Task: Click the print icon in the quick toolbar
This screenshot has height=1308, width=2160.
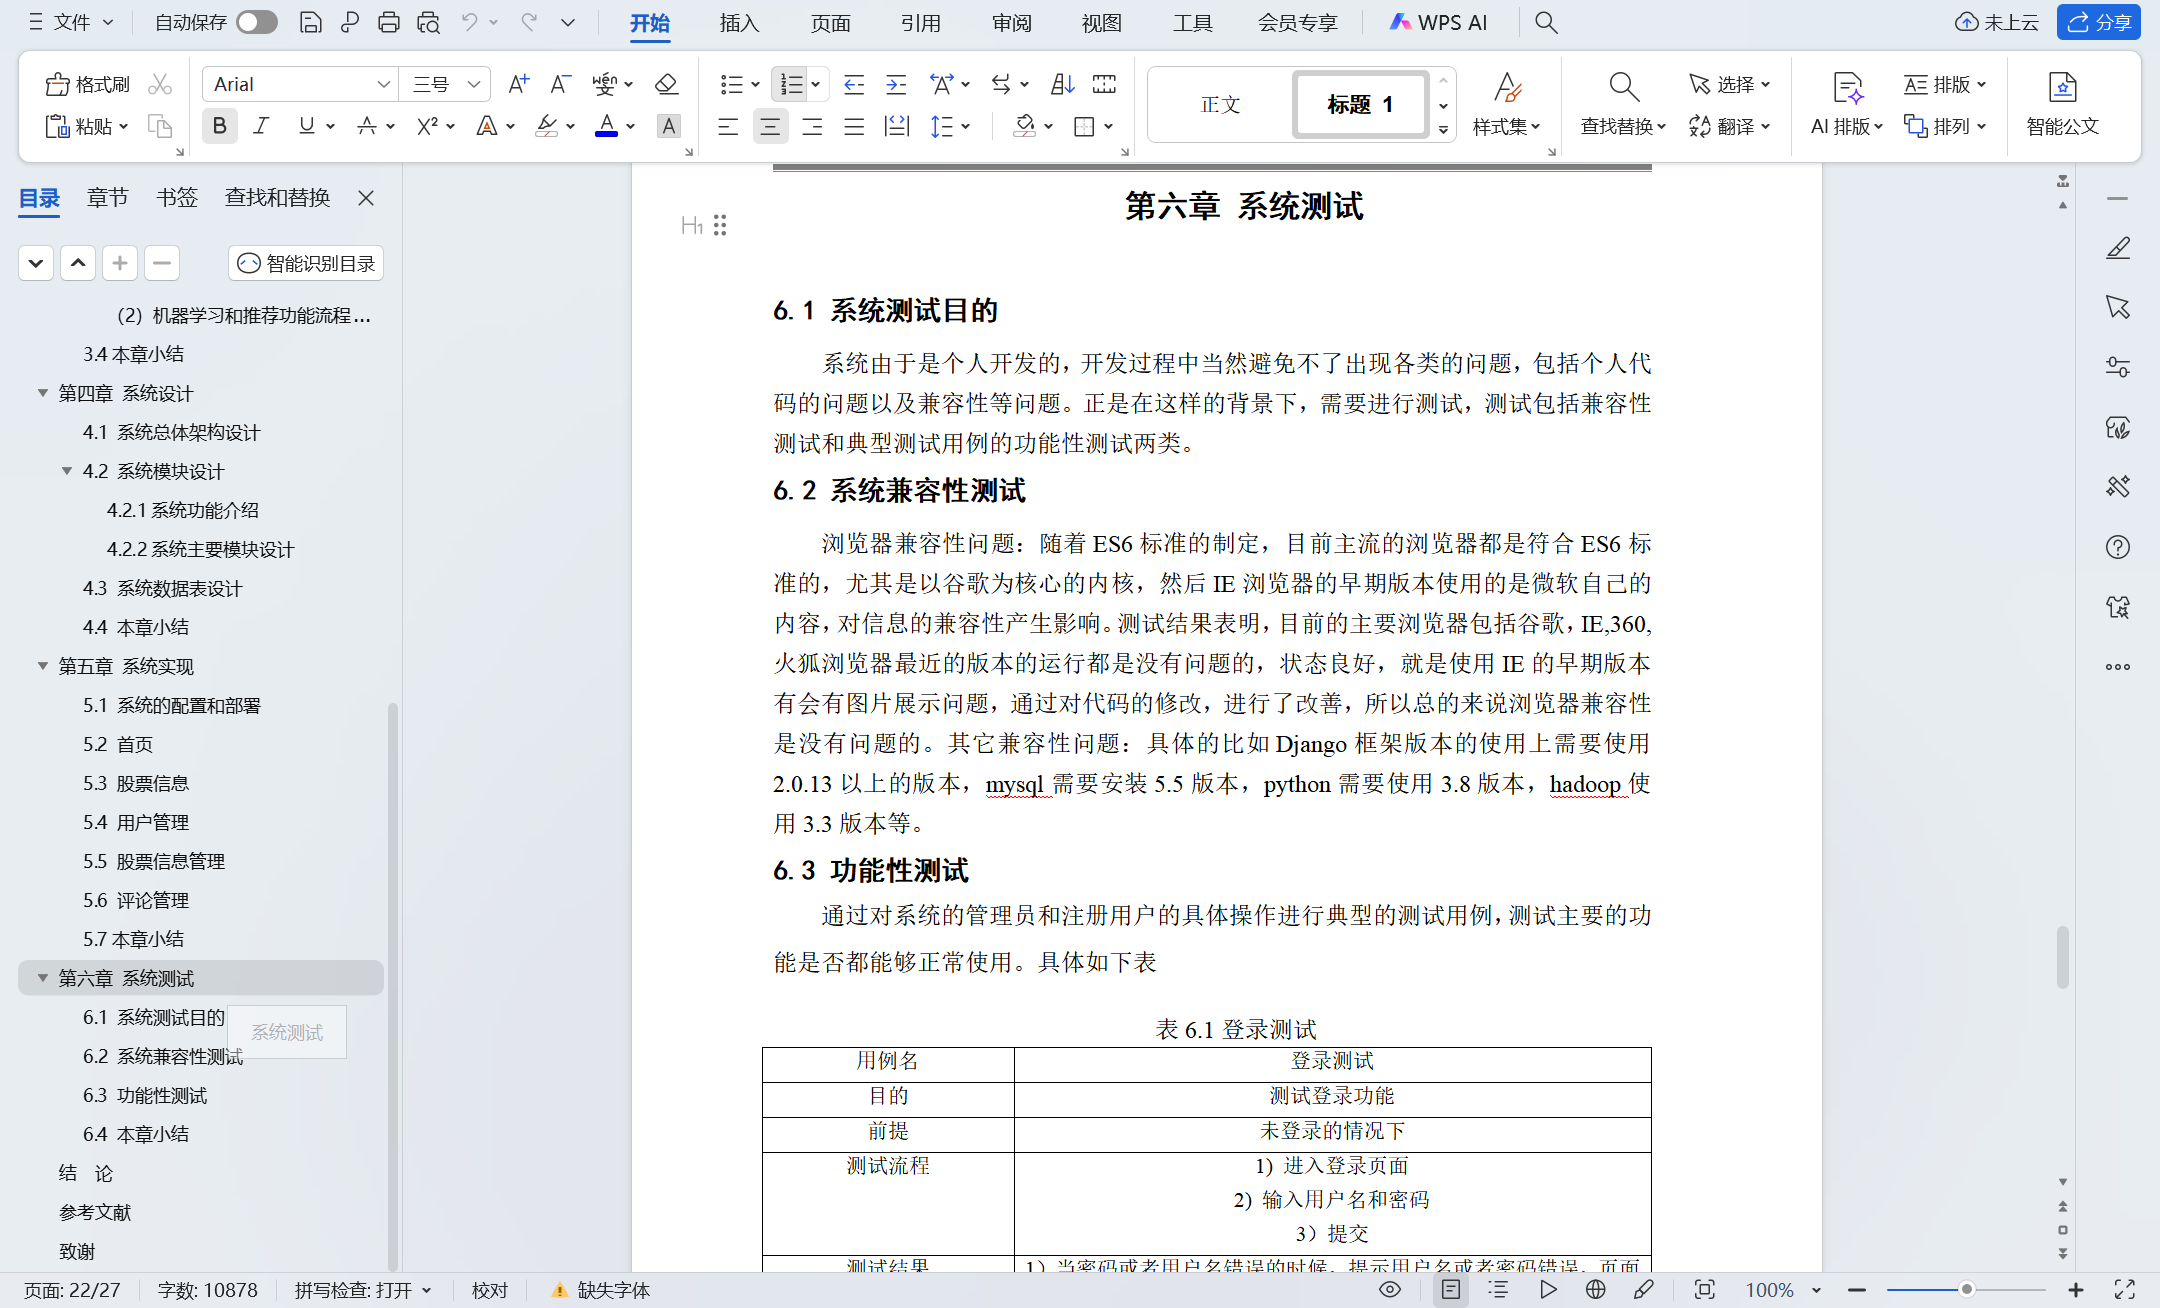Action: tap(389, 22)
